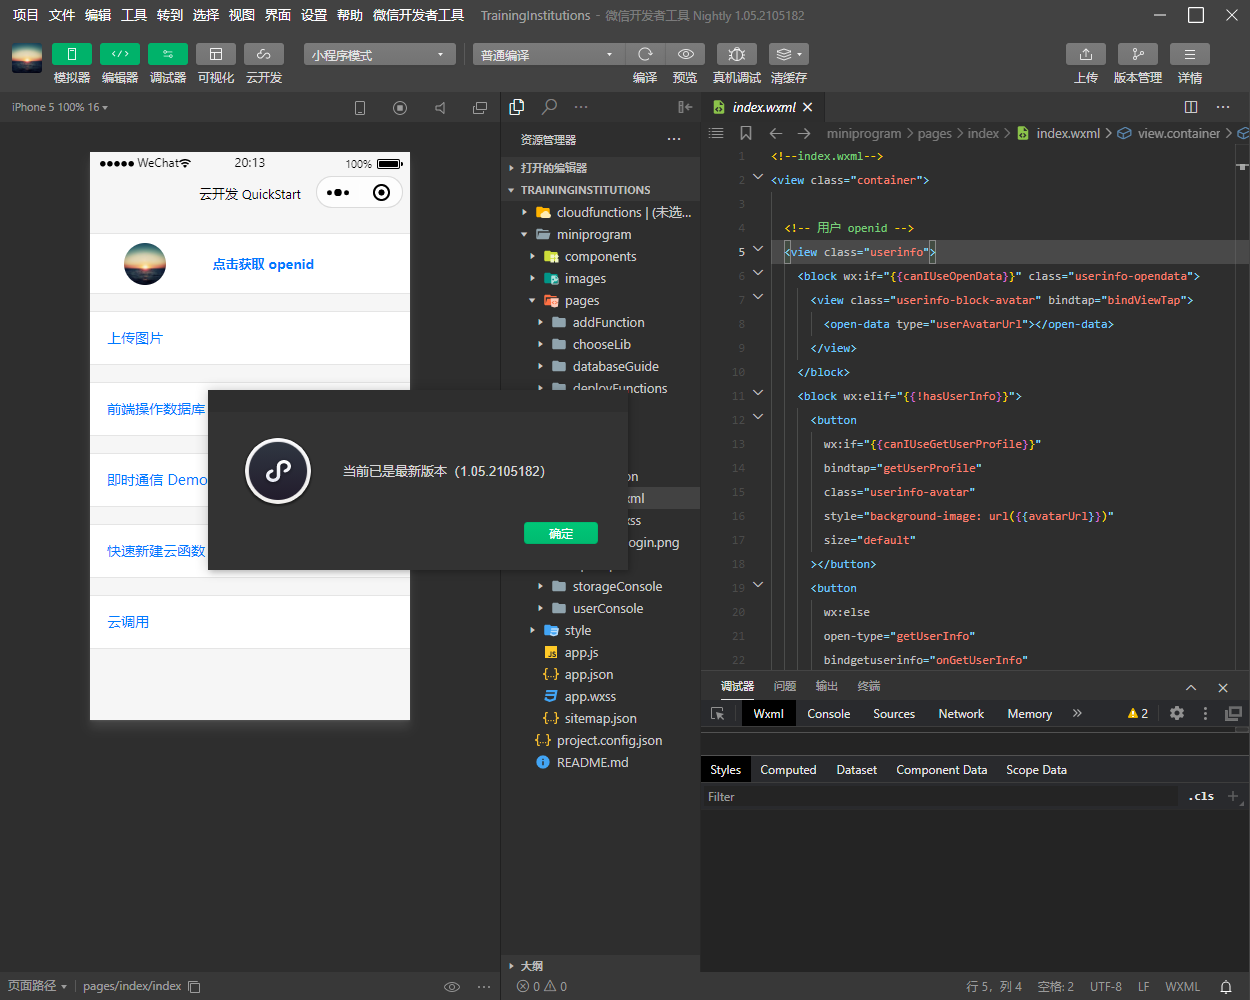Open the mini program mode dropdown
This screenshot has width=1250, height=1000.
[380, 54]
